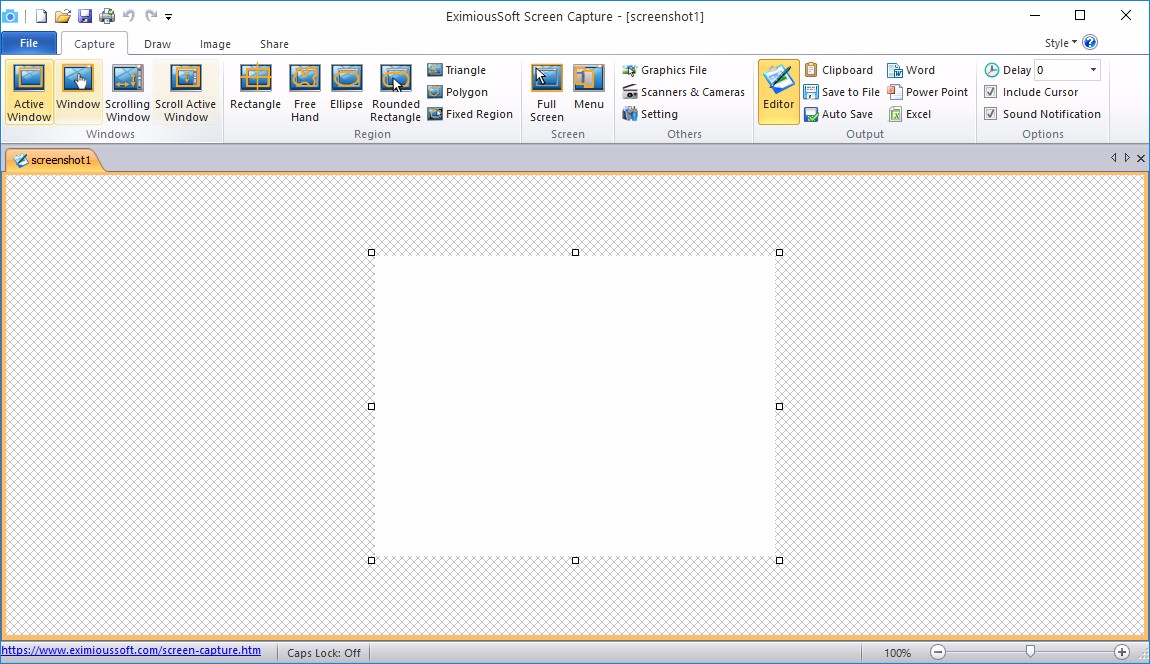
Task: Click the zoom slider handle
Action: [1030, 652]
